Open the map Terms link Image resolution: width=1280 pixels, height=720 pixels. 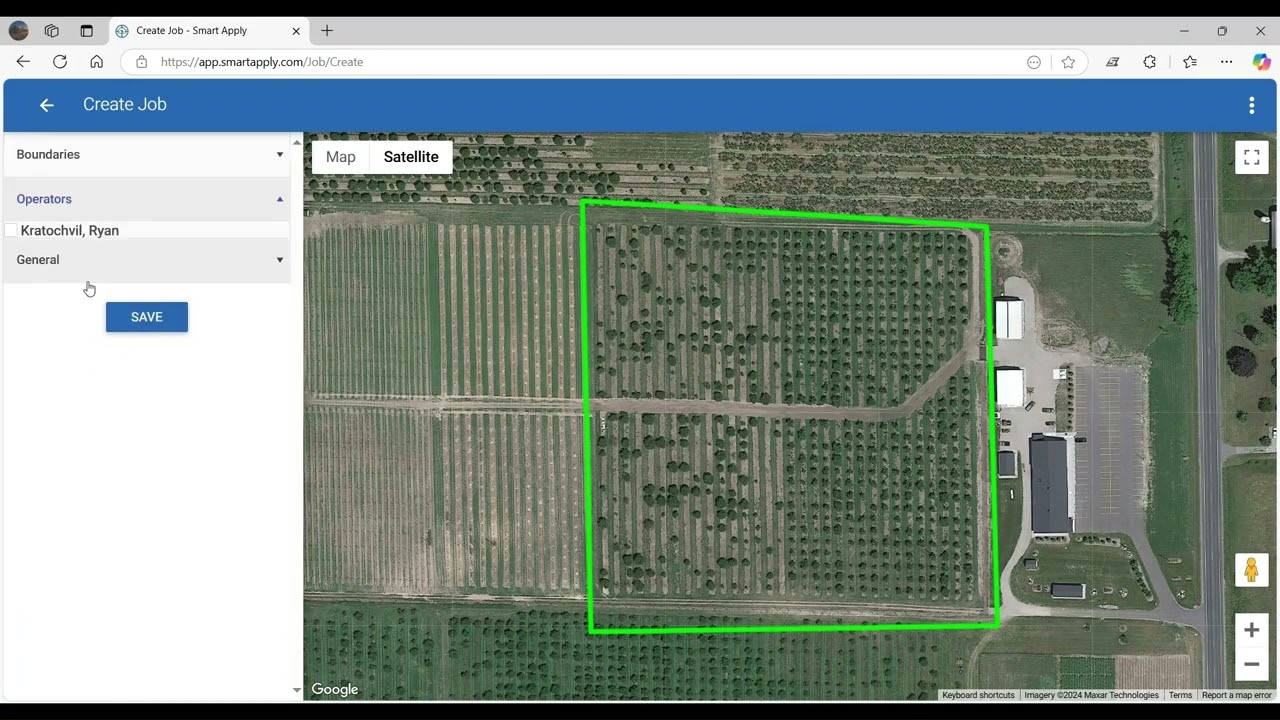click(1180, 695)
